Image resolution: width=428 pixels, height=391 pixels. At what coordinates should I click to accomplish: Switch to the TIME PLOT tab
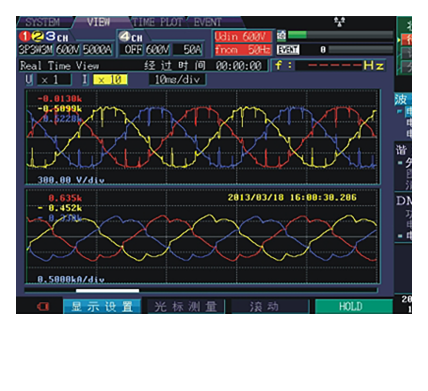tap(157, 22)
